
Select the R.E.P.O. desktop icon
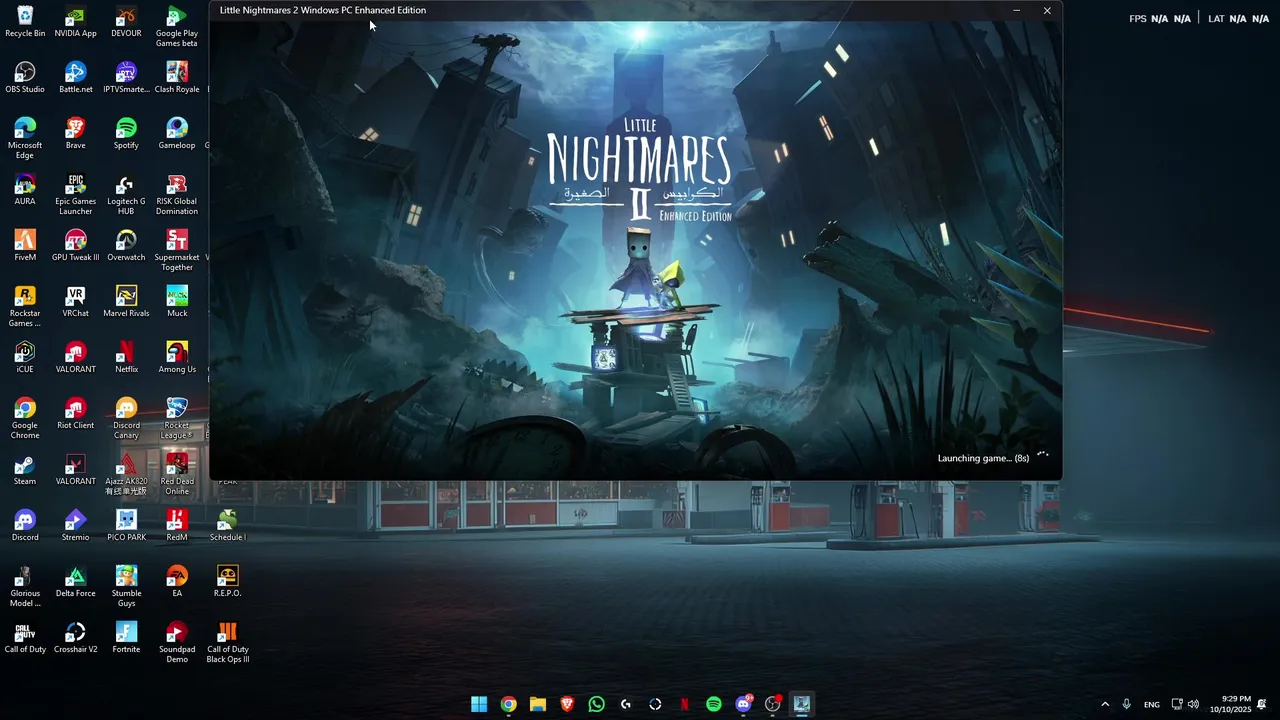pyautogui.click(x=228, y=582)
